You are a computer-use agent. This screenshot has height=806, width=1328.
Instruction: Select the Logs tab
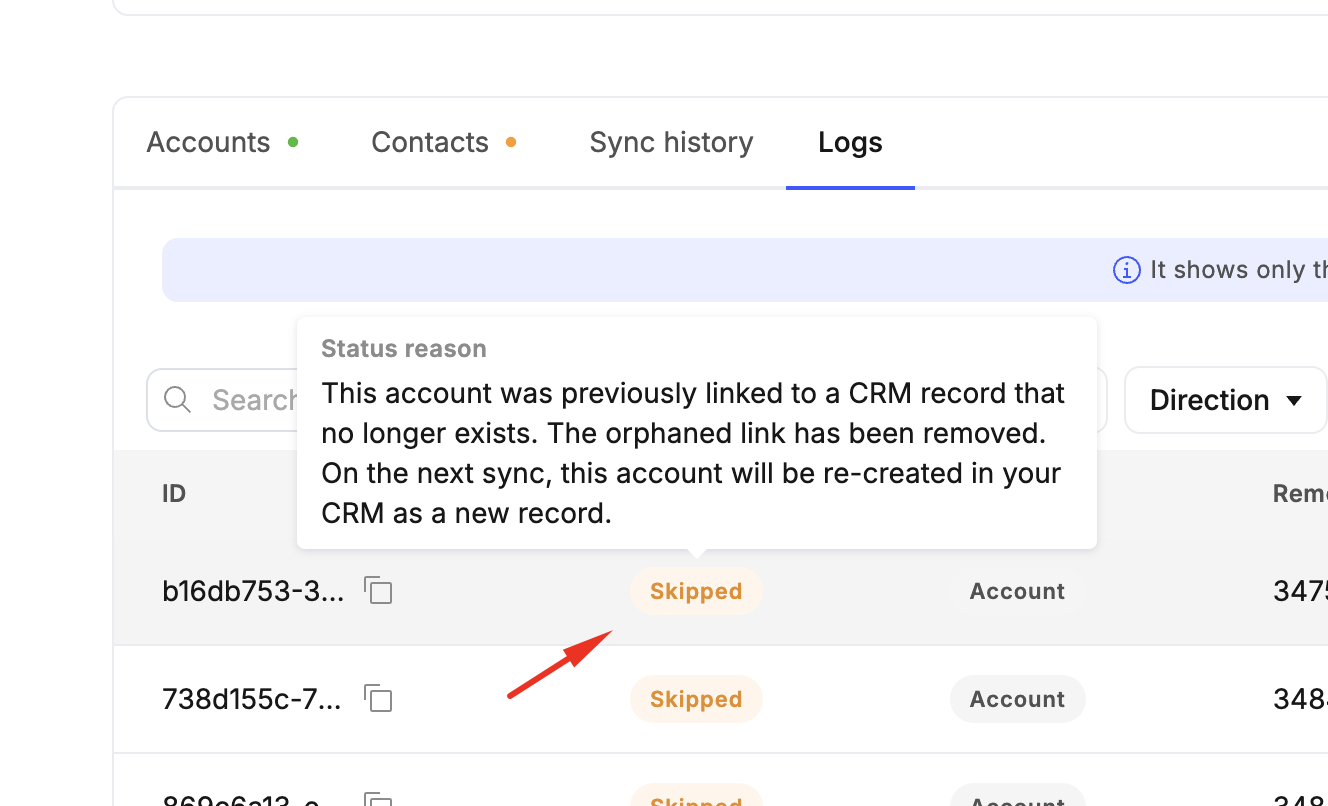point(850,143)
